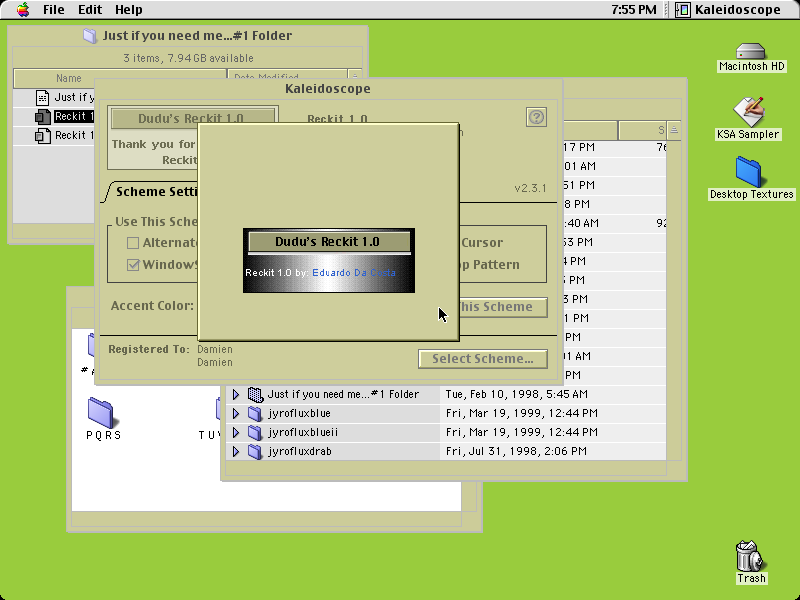Click the Accent Color label

click(152, 306)
